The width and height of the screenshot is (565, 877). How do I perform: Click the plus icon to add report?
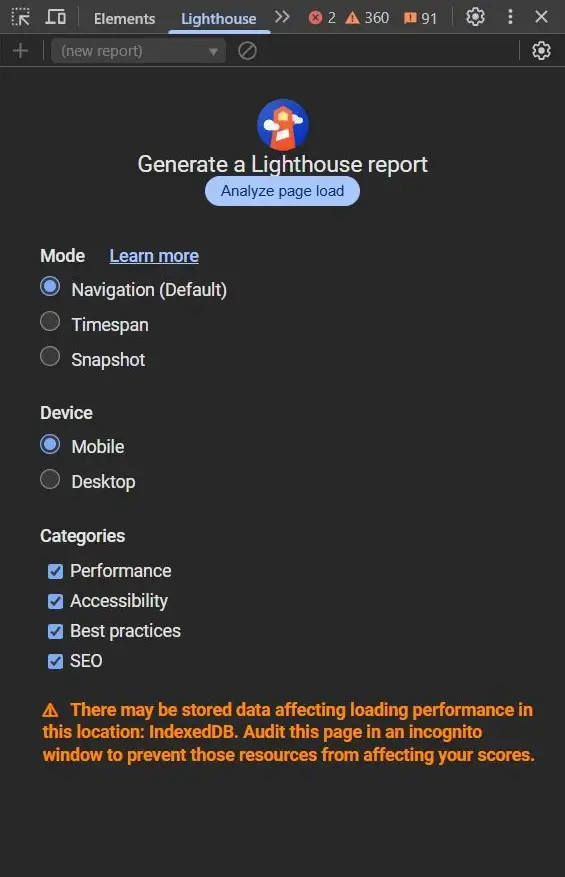[x=20, y=51]
